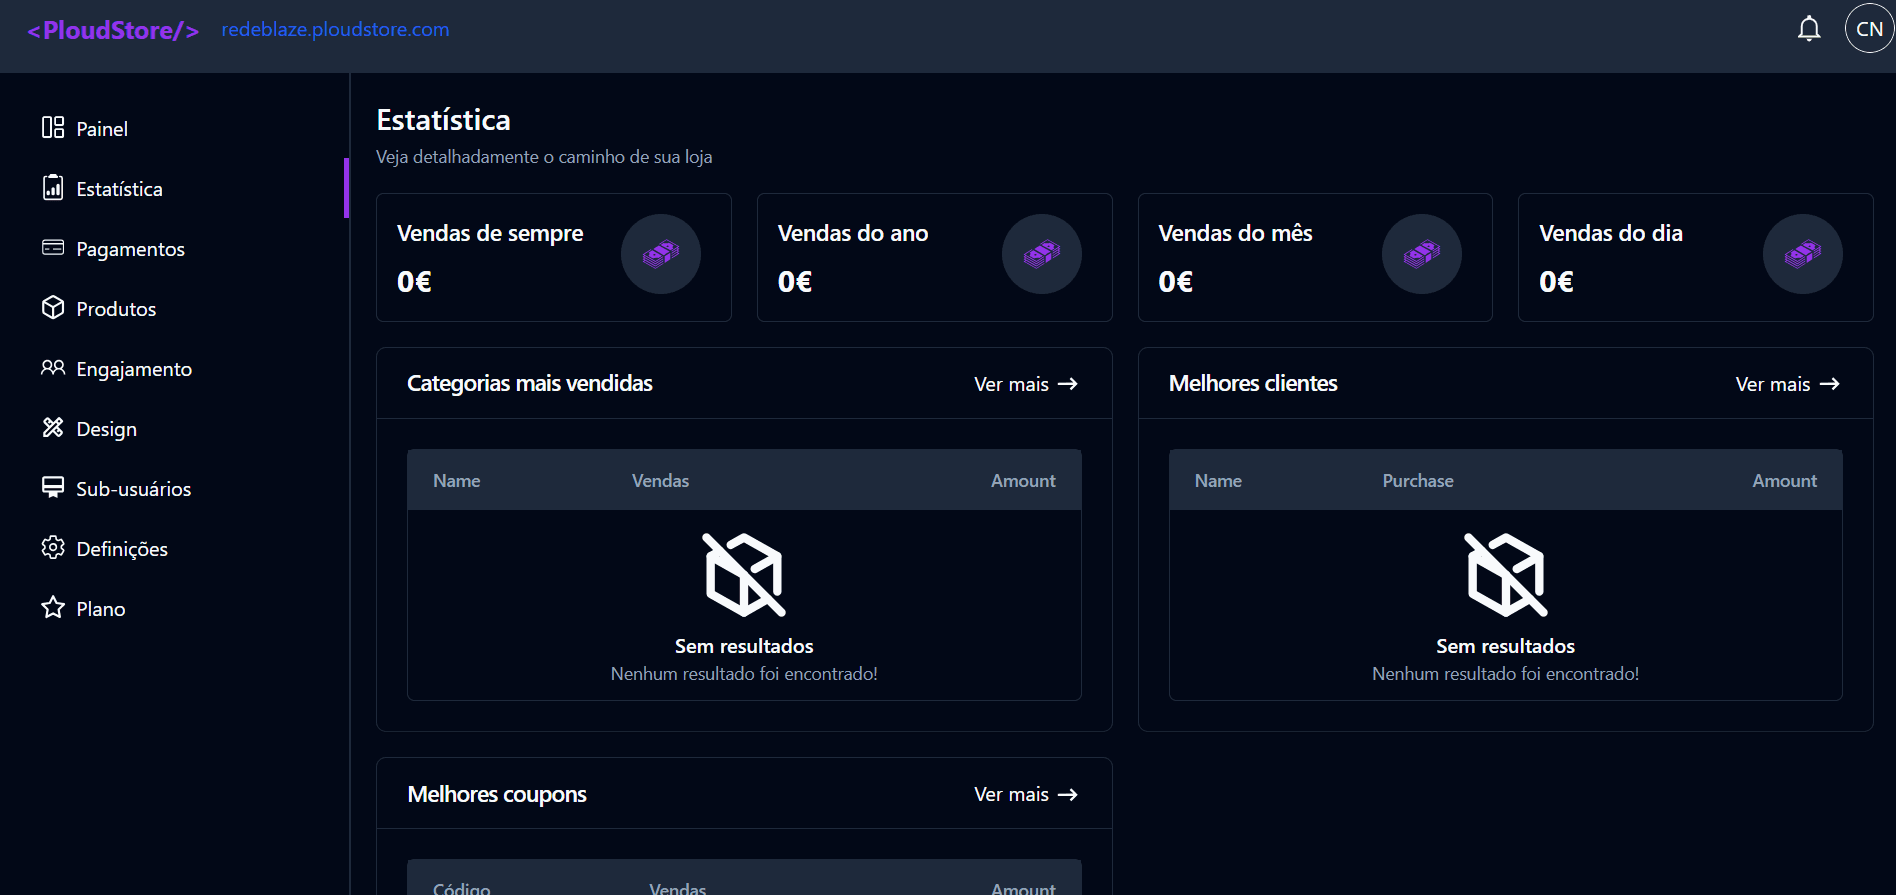1896x895 pixels.
Task: Click the Pagamentos card icon
Action: 53,247
